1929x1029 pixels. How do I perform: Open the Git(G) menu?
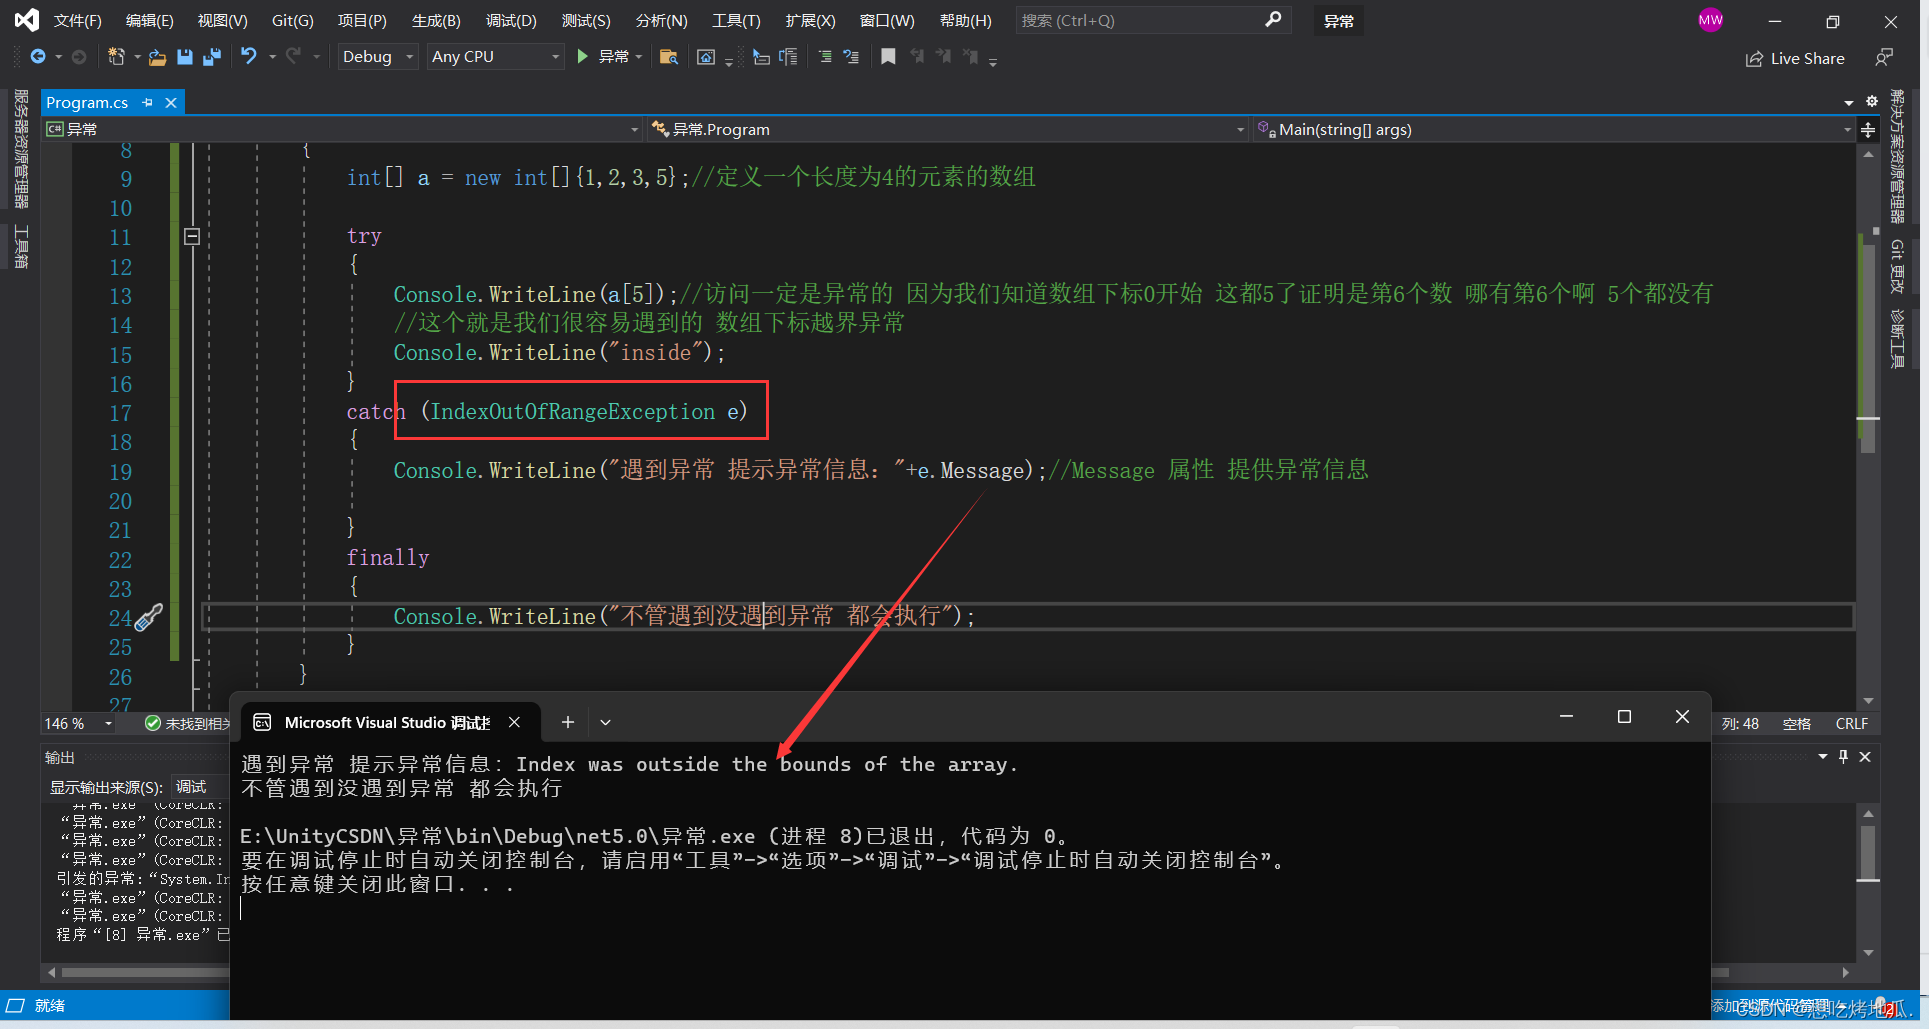(292, 20)
